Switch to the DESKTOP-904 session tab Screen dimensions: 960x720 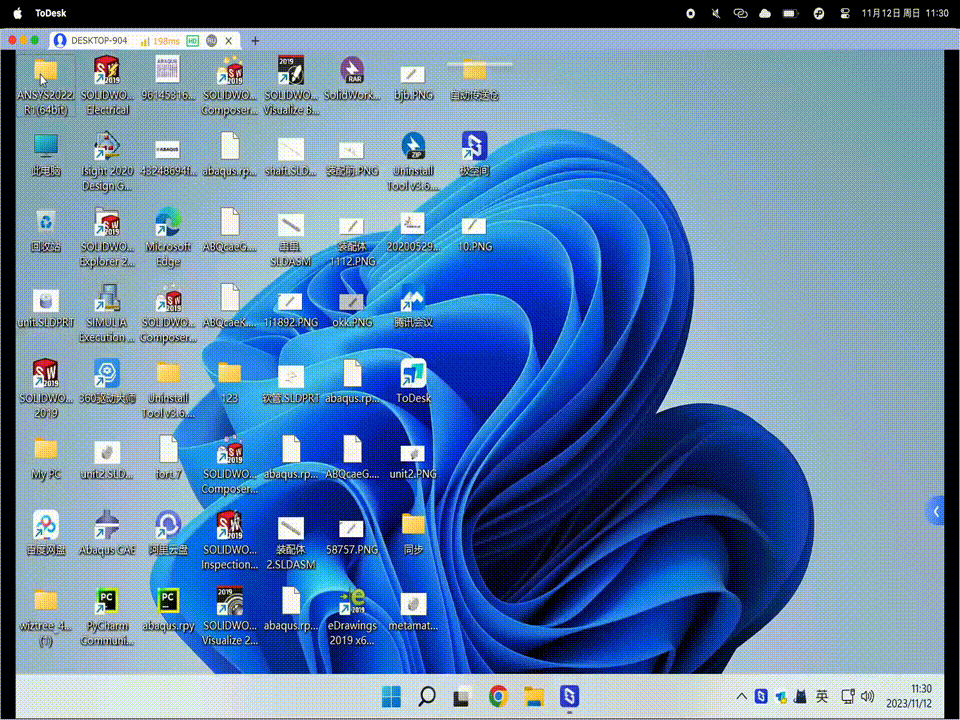coord(99,40)
